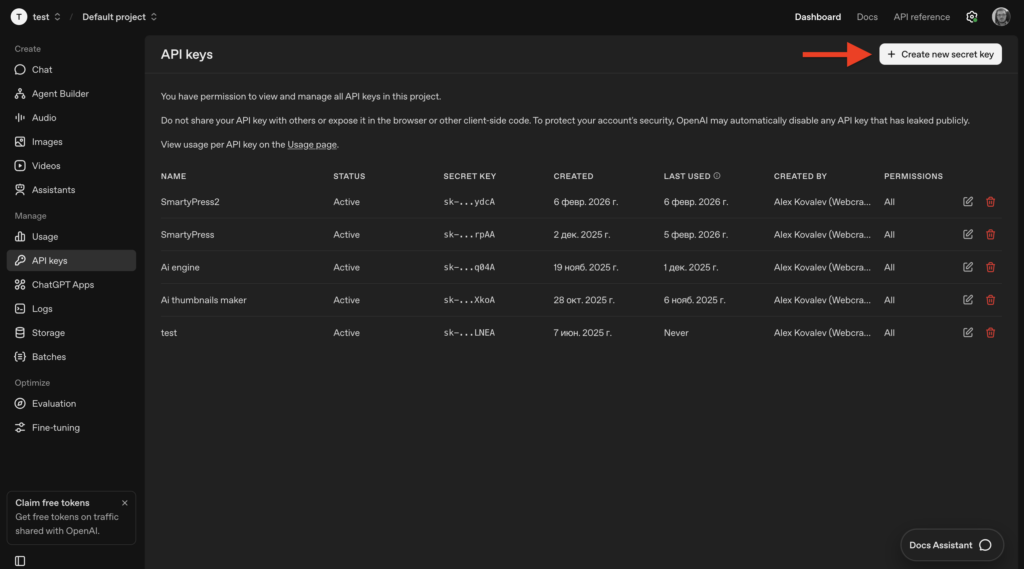The width and height of the screenshot is (1024, 569).
Task: Click the STATUS column header
Action: coord(349,176)
